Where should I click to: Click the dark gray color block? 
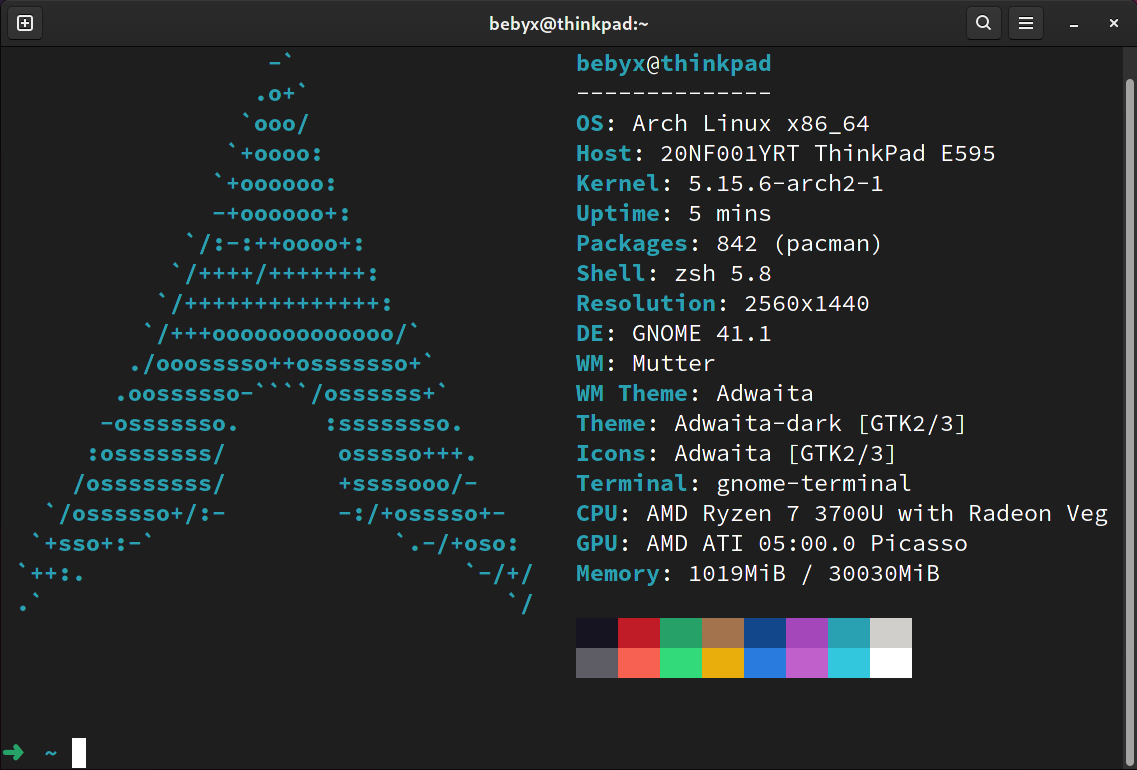(x=597, y=663)
